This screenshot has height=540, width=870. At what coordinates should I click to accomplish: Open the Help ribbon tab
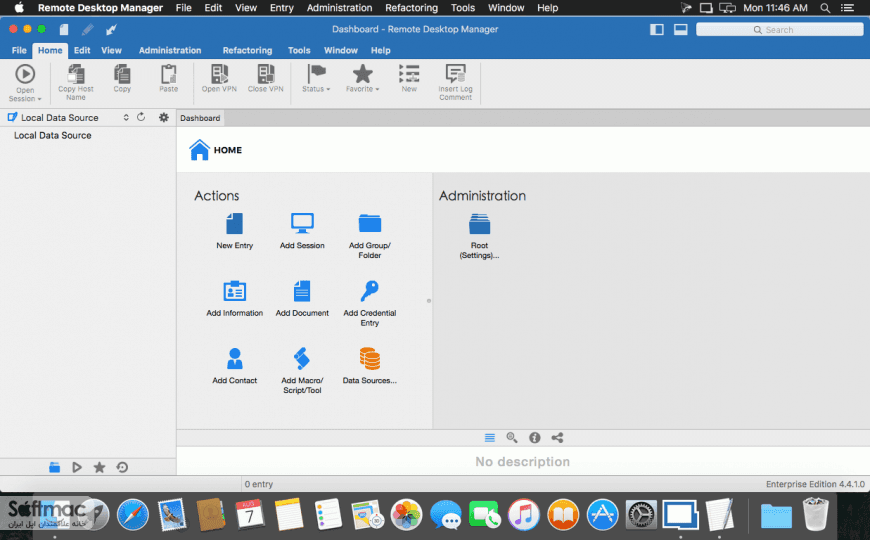pyautogui.click(x=381, y=51)
